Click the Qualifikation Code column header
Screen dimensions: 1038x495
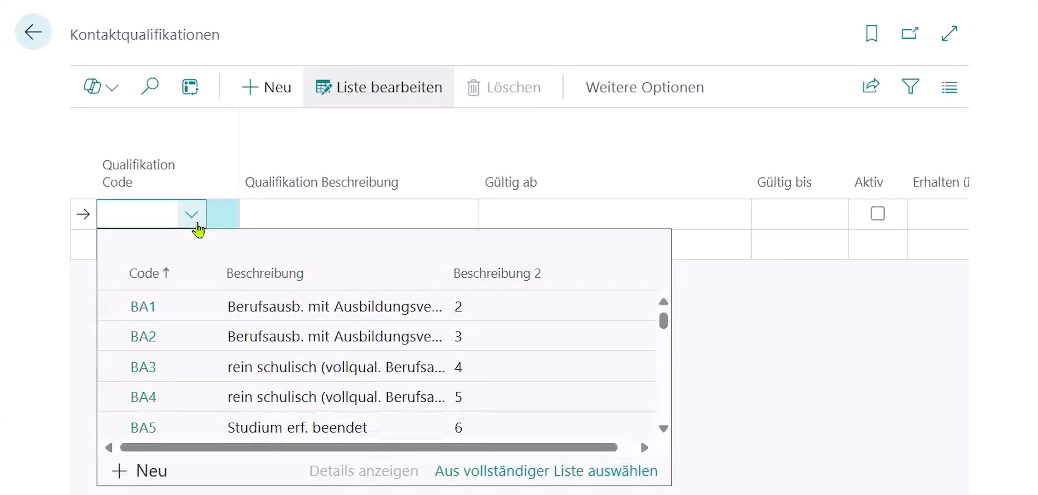138,173
